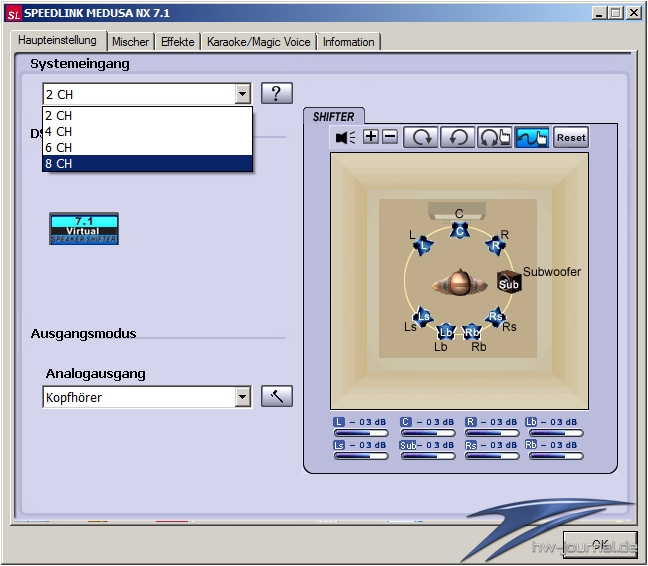648x566 pixels.
Task: Confirm with the OK button
Action: (600, 545)
